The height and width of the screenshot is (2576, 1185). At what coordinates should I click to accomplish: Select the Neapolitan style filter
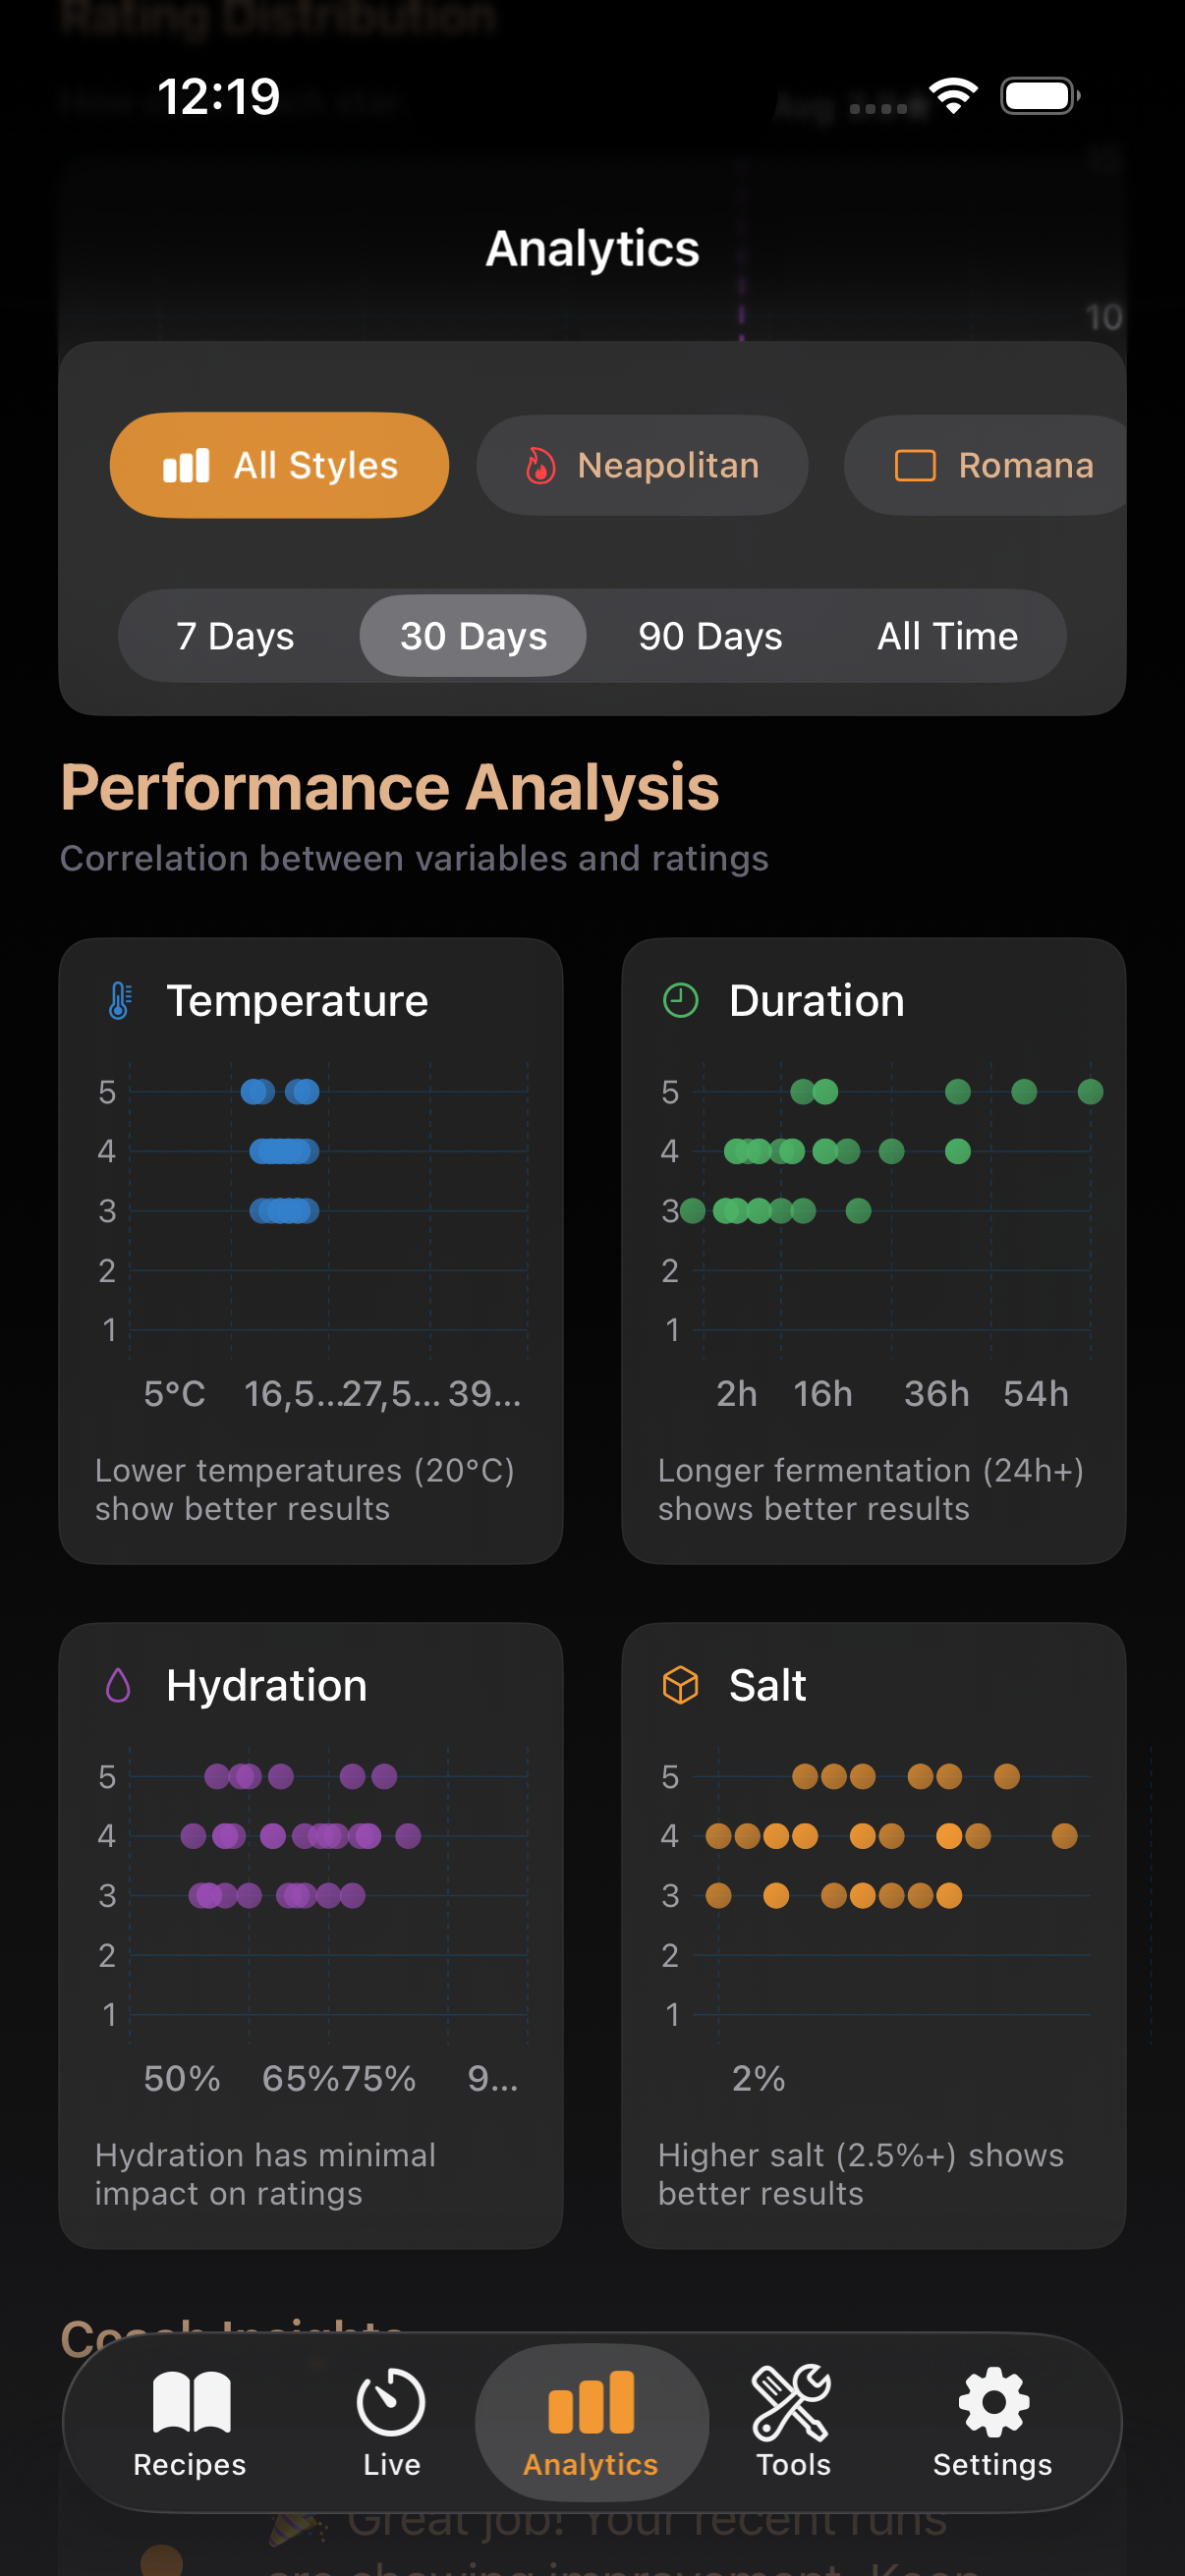click(641, 464)
